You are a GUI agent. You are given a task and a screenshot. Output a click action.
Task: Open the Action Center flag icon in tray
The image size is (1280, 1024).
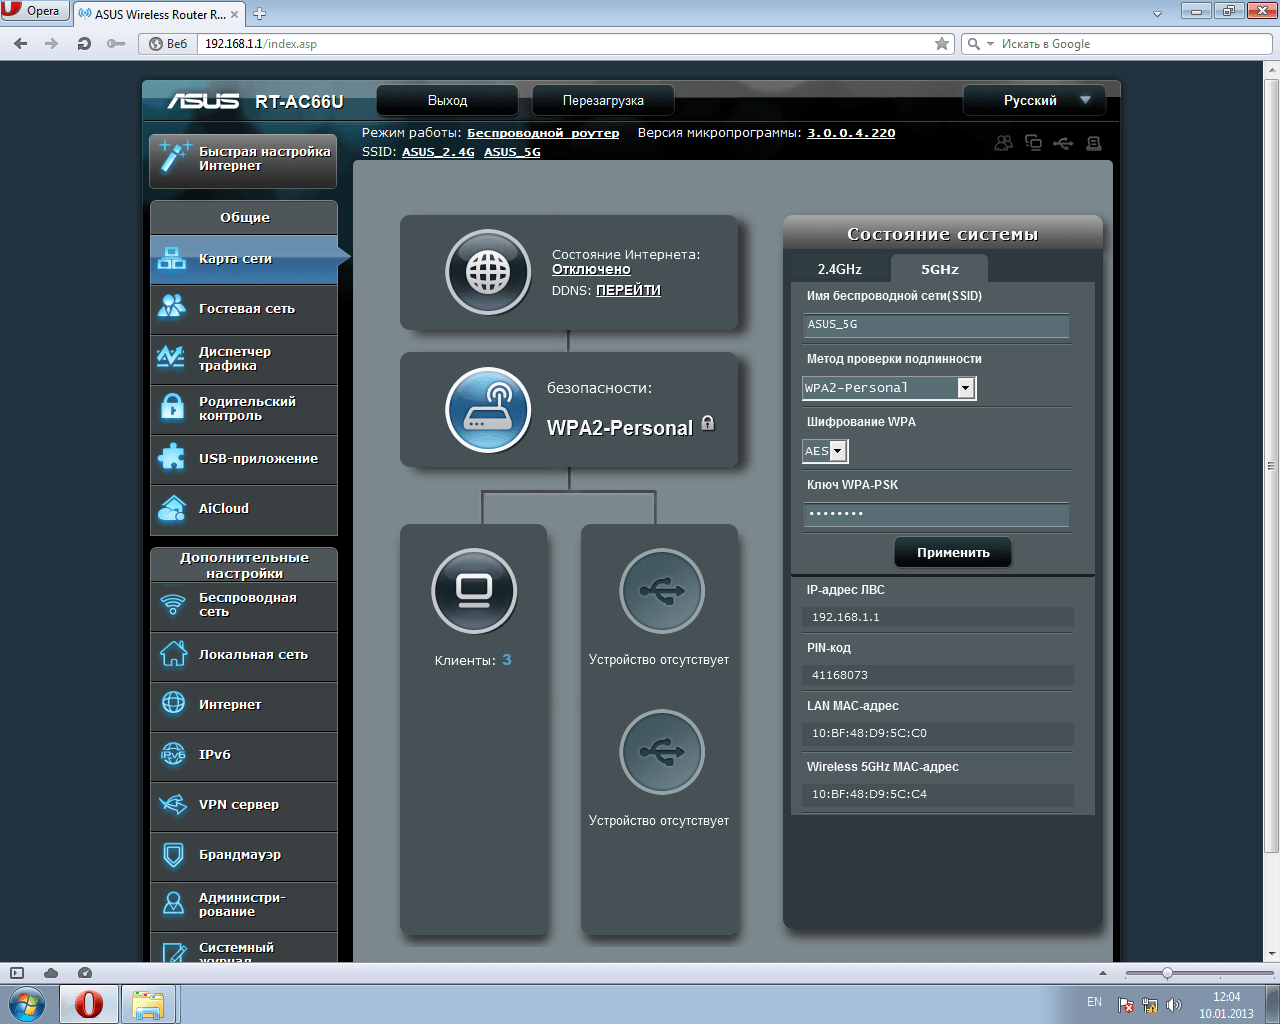click(1126, 1005)
